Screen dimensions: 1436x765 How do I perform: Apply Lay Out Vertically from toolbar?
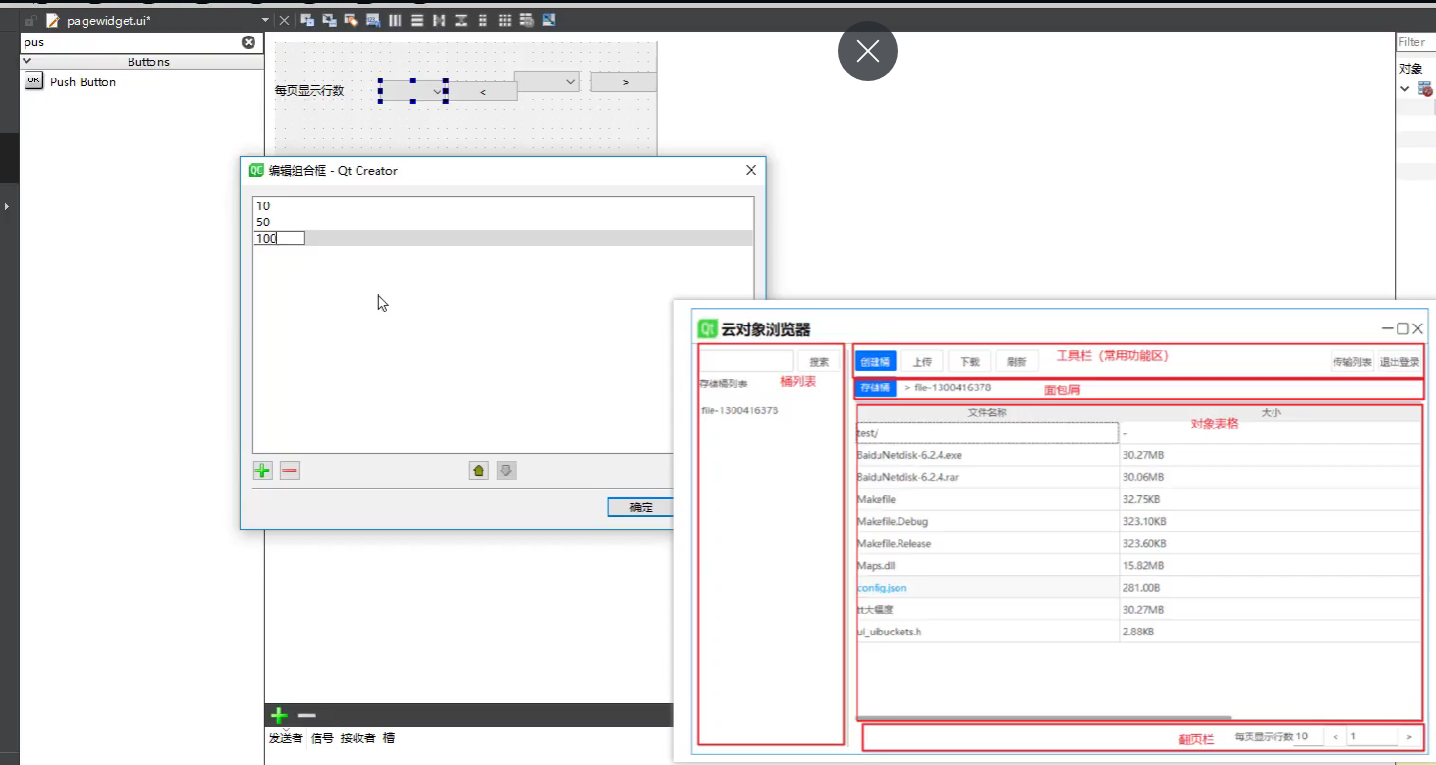(x=417, y=20)
